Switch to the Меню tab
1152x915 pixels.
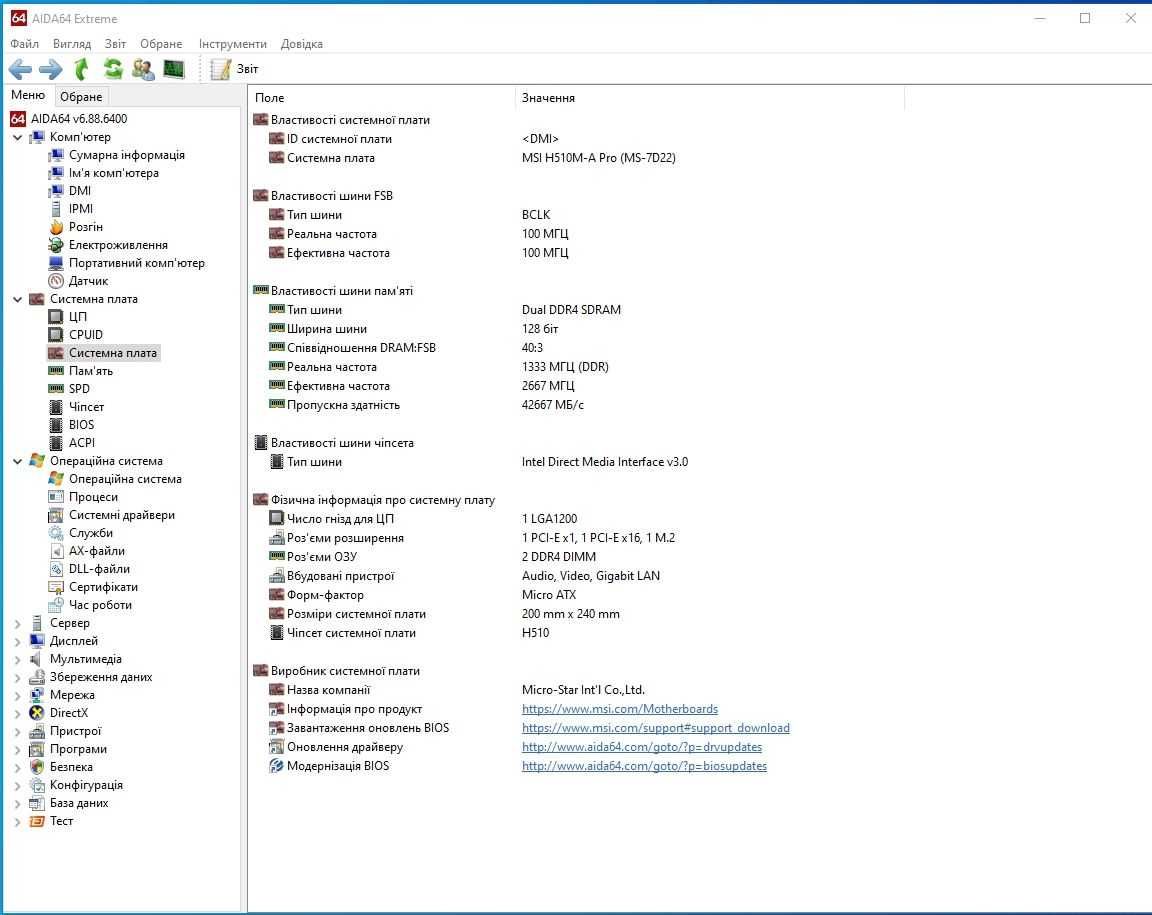pos(28,96)
